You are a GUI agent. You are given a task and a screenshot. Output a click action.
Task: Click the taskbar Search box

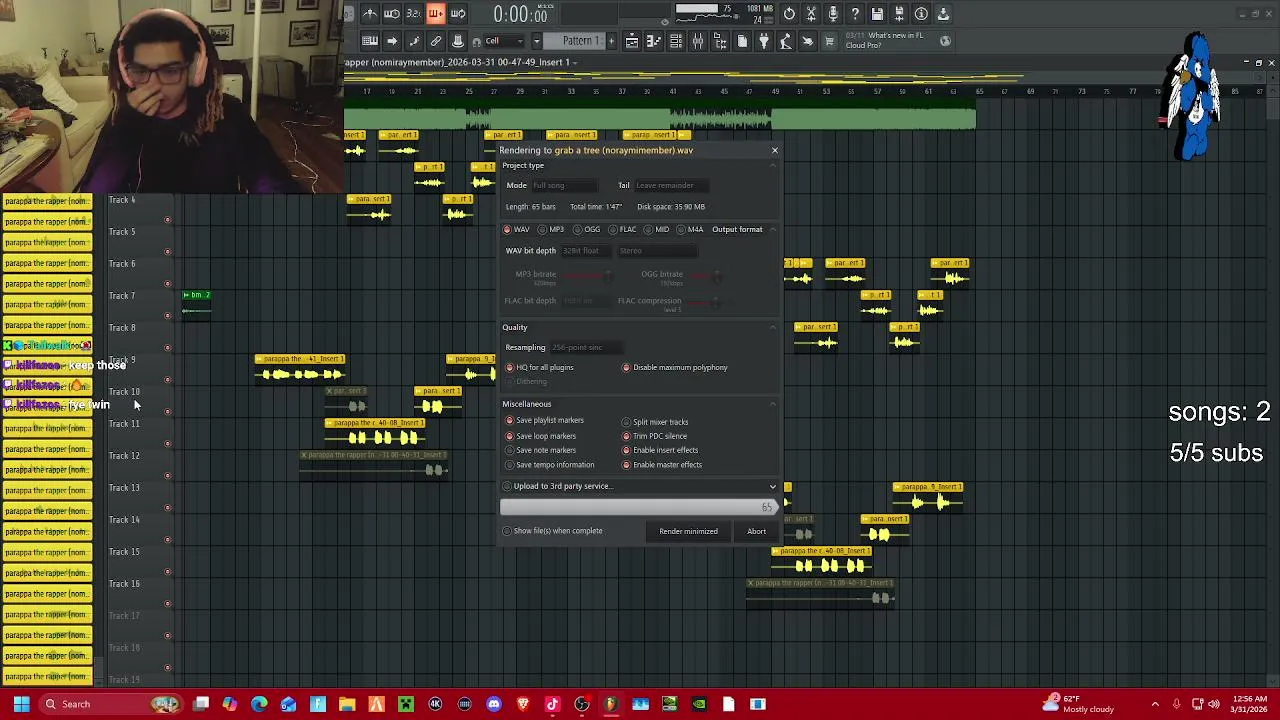click(x=110, y=704)
